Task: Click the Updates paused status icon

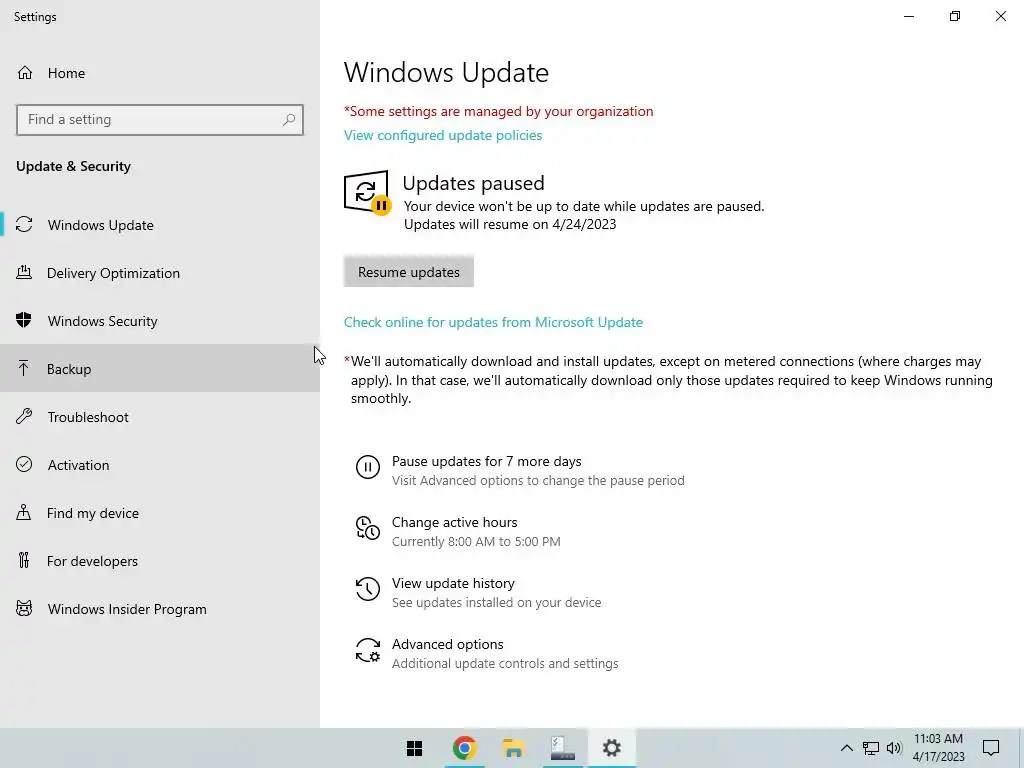Action: click(367, 192)
